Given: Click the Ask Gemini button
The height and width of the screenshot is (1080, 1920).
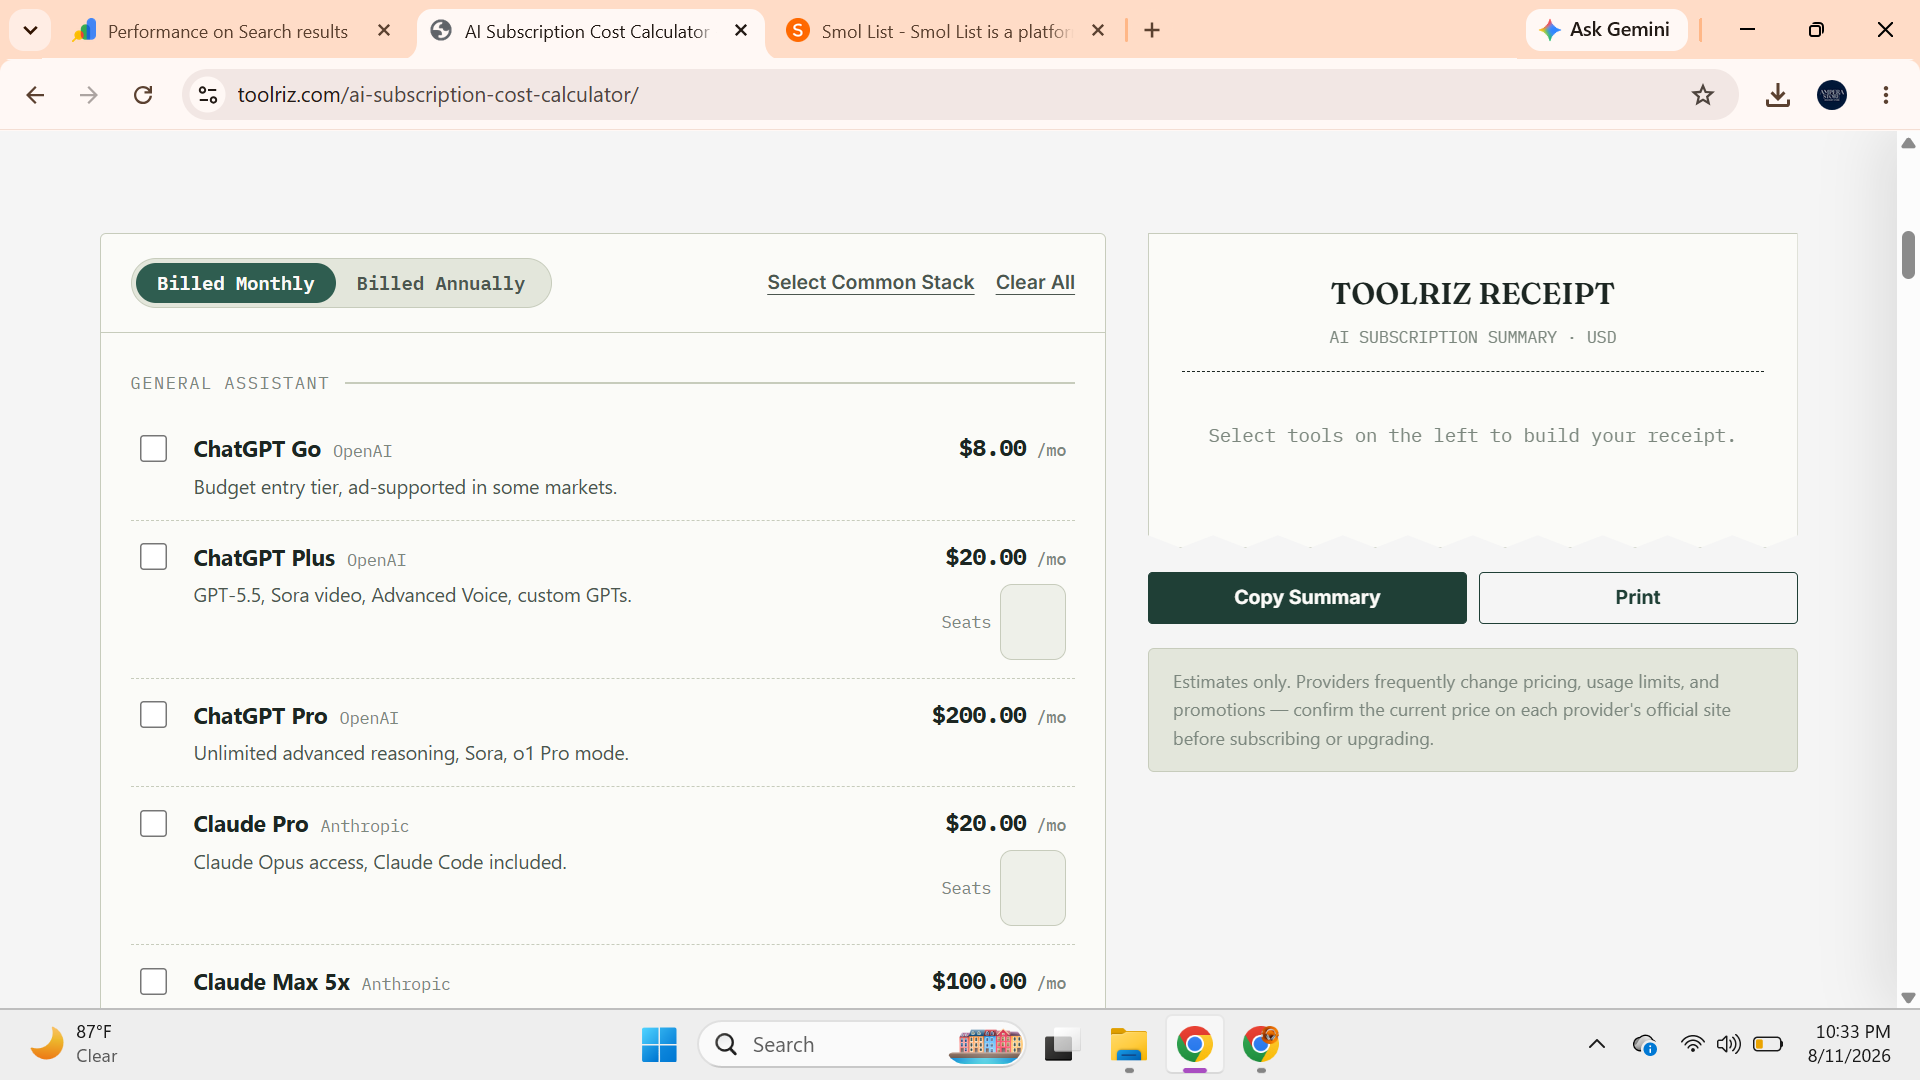Looking at the screenshot, I should pos(1606,30).
